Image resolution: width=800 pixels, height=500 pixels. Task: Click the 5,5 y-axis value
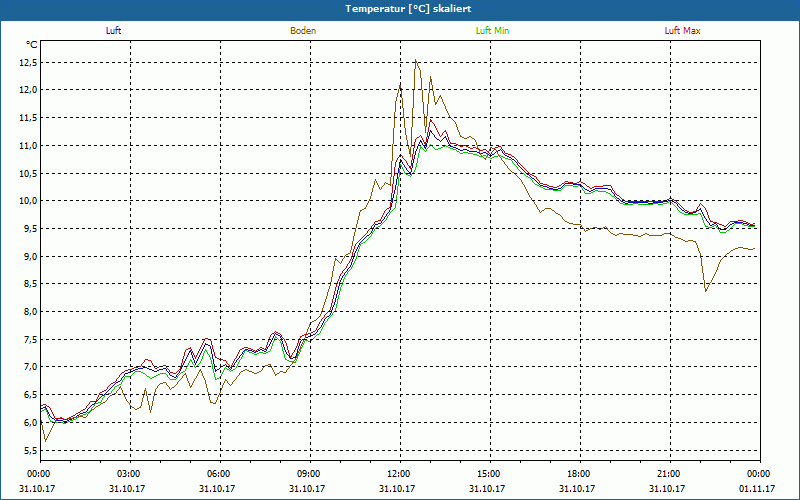[x=30, y=451]
